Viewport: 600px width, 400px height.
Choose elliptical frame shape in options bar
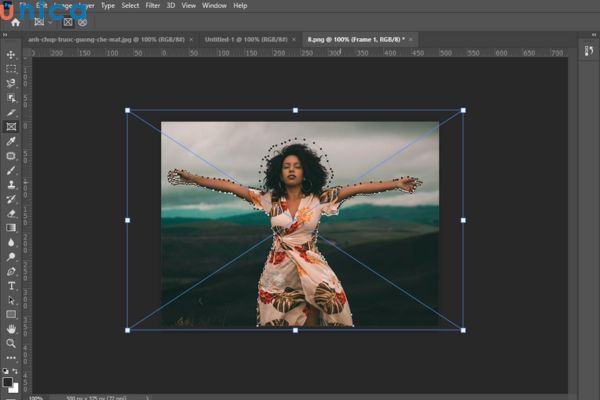[x=82, y=21]
